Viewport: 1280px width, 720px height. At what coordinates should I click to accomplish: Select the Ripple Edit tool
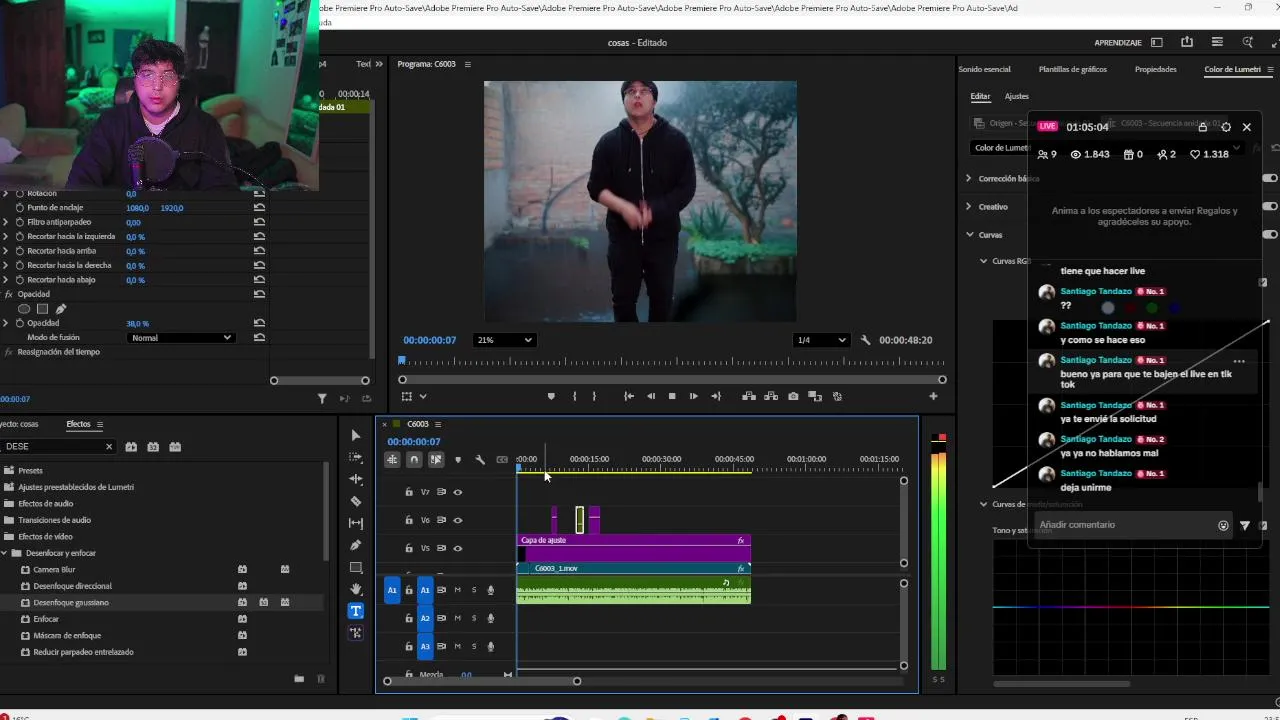point(355,479)
